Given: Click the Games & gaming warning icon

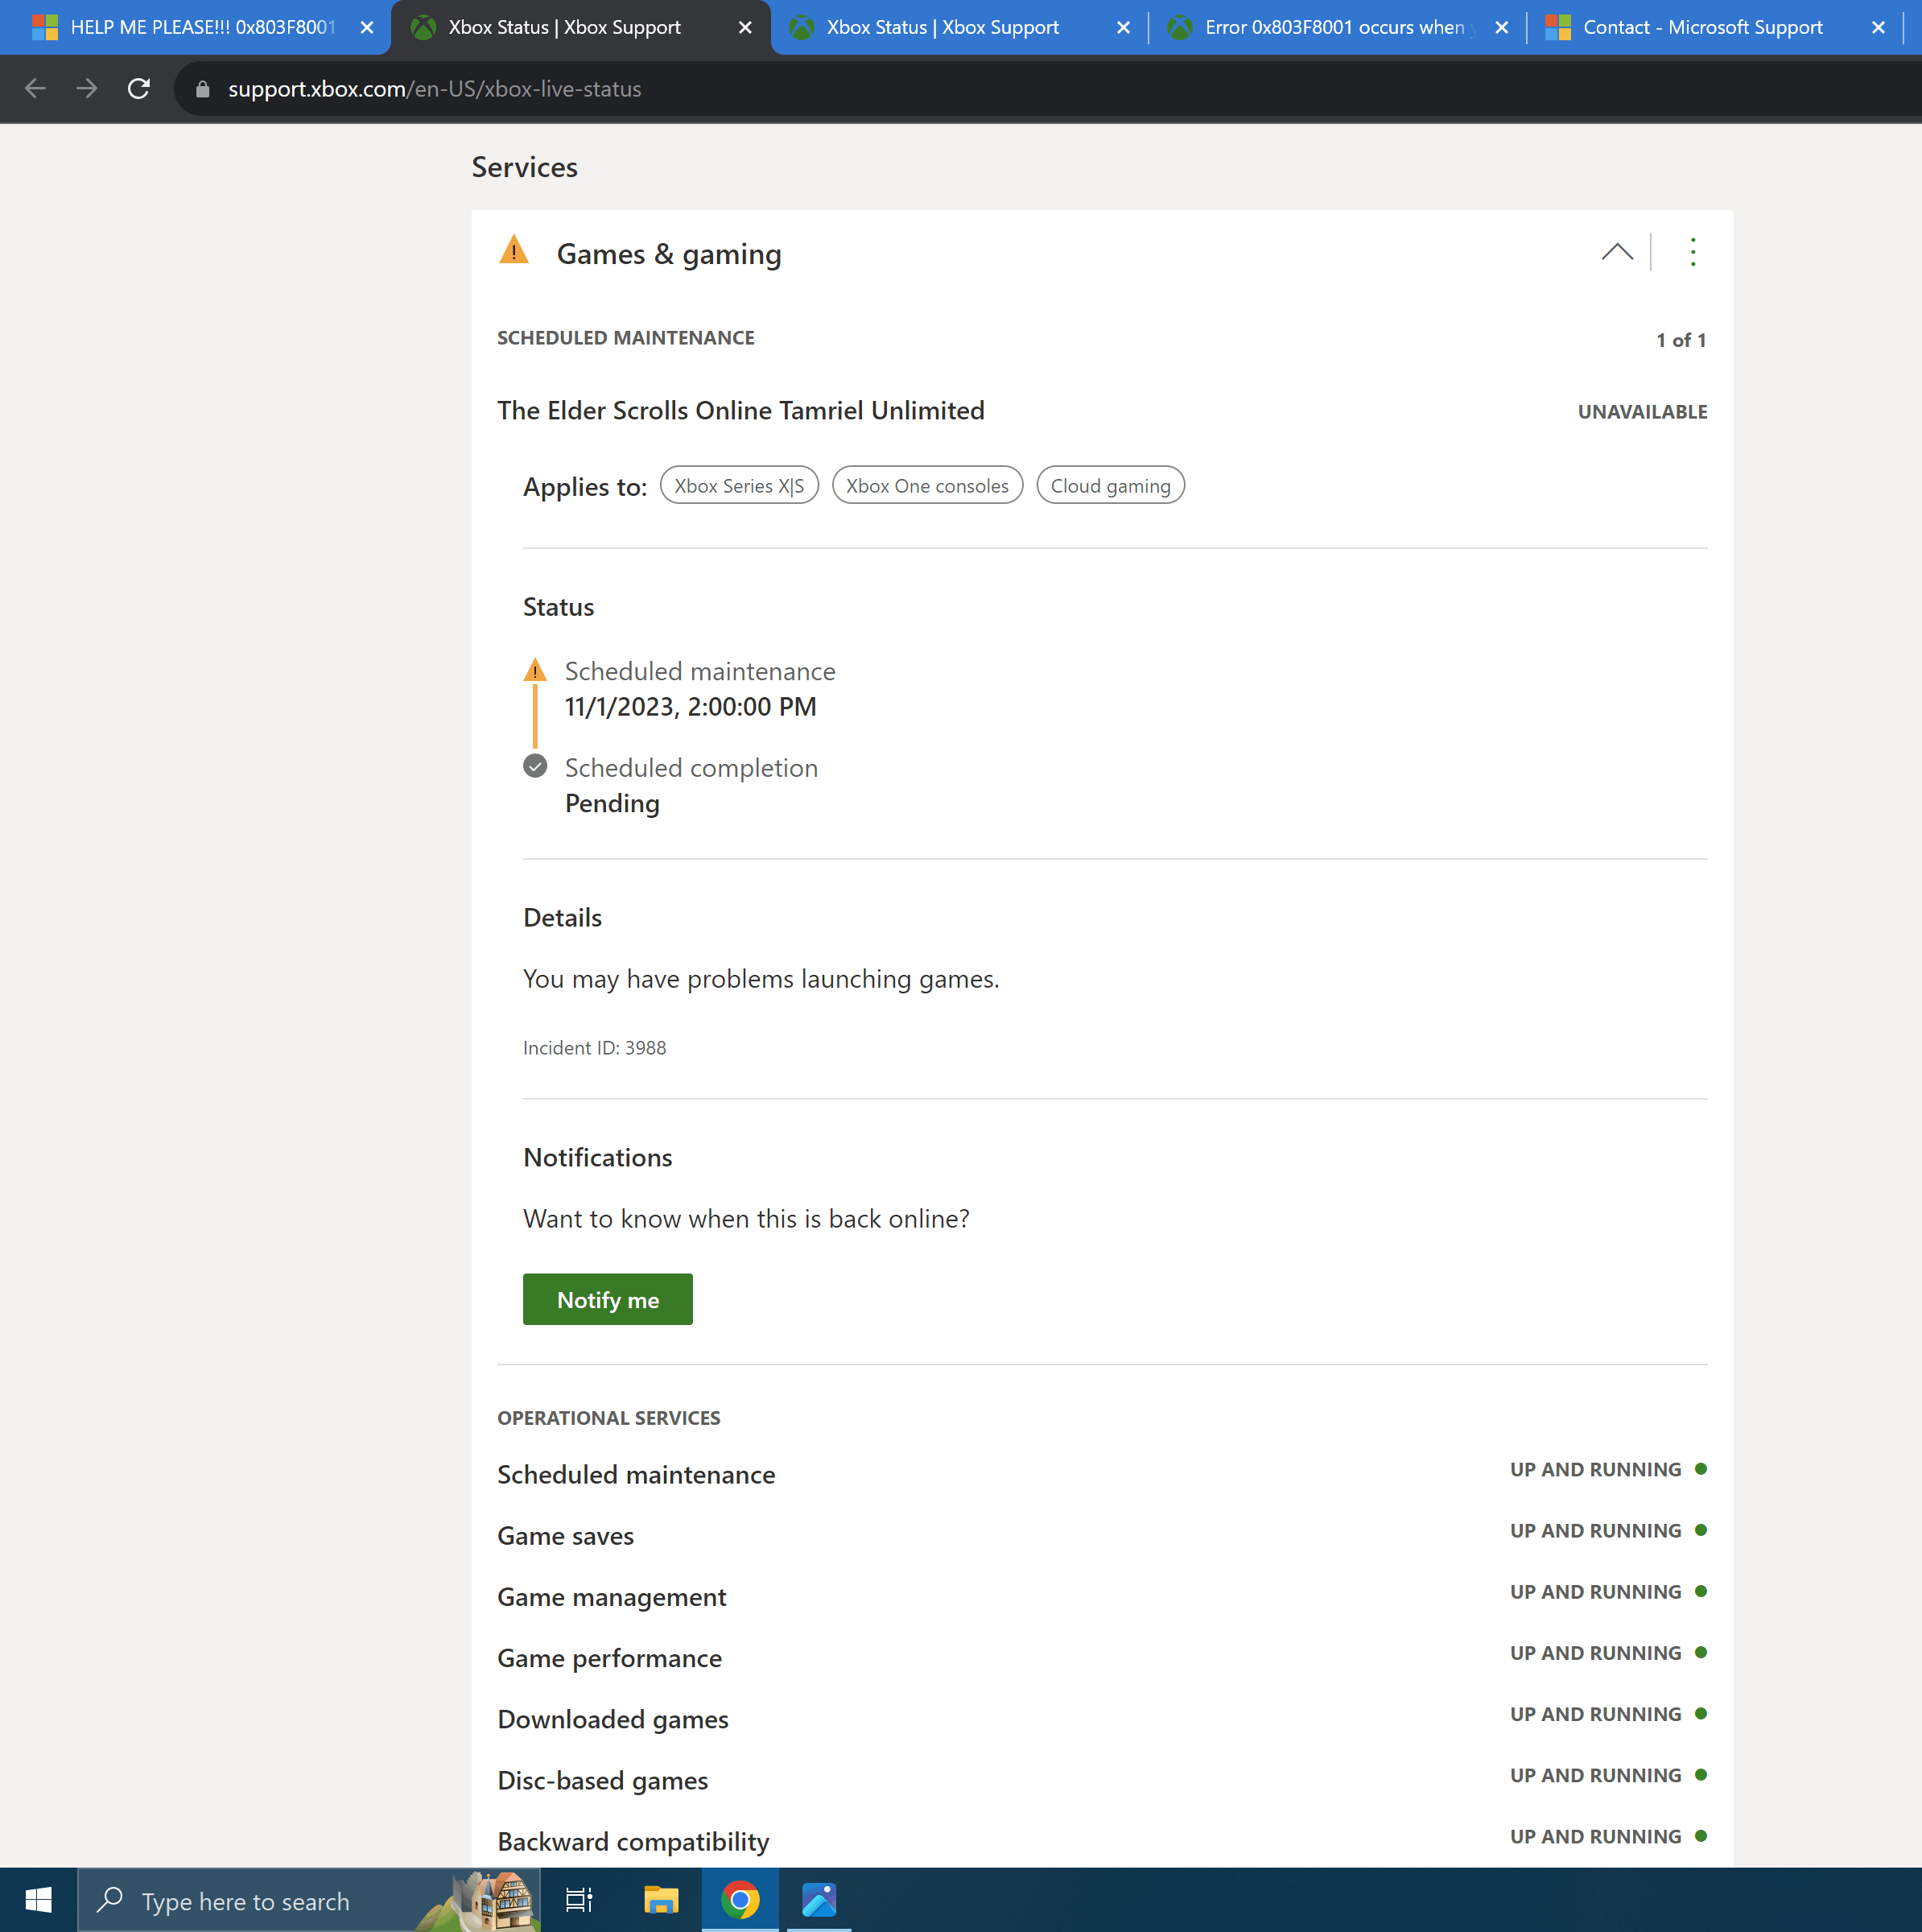Looking at the screenshot, I should point(514,250).
